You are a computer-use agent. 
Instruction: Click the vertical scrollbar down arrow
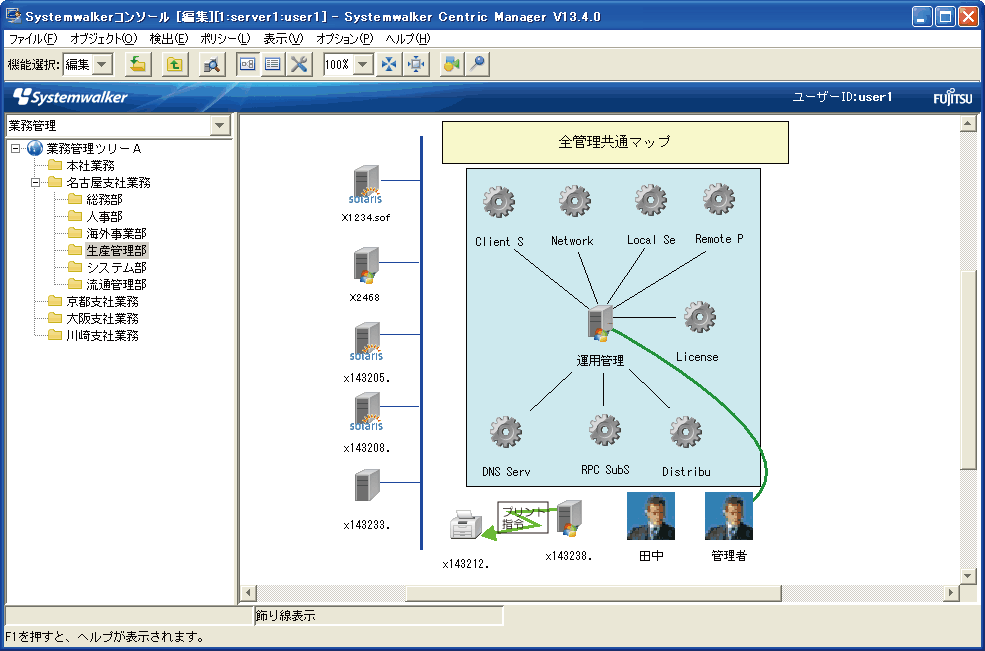pyautogui.click(x=967, y=576)
